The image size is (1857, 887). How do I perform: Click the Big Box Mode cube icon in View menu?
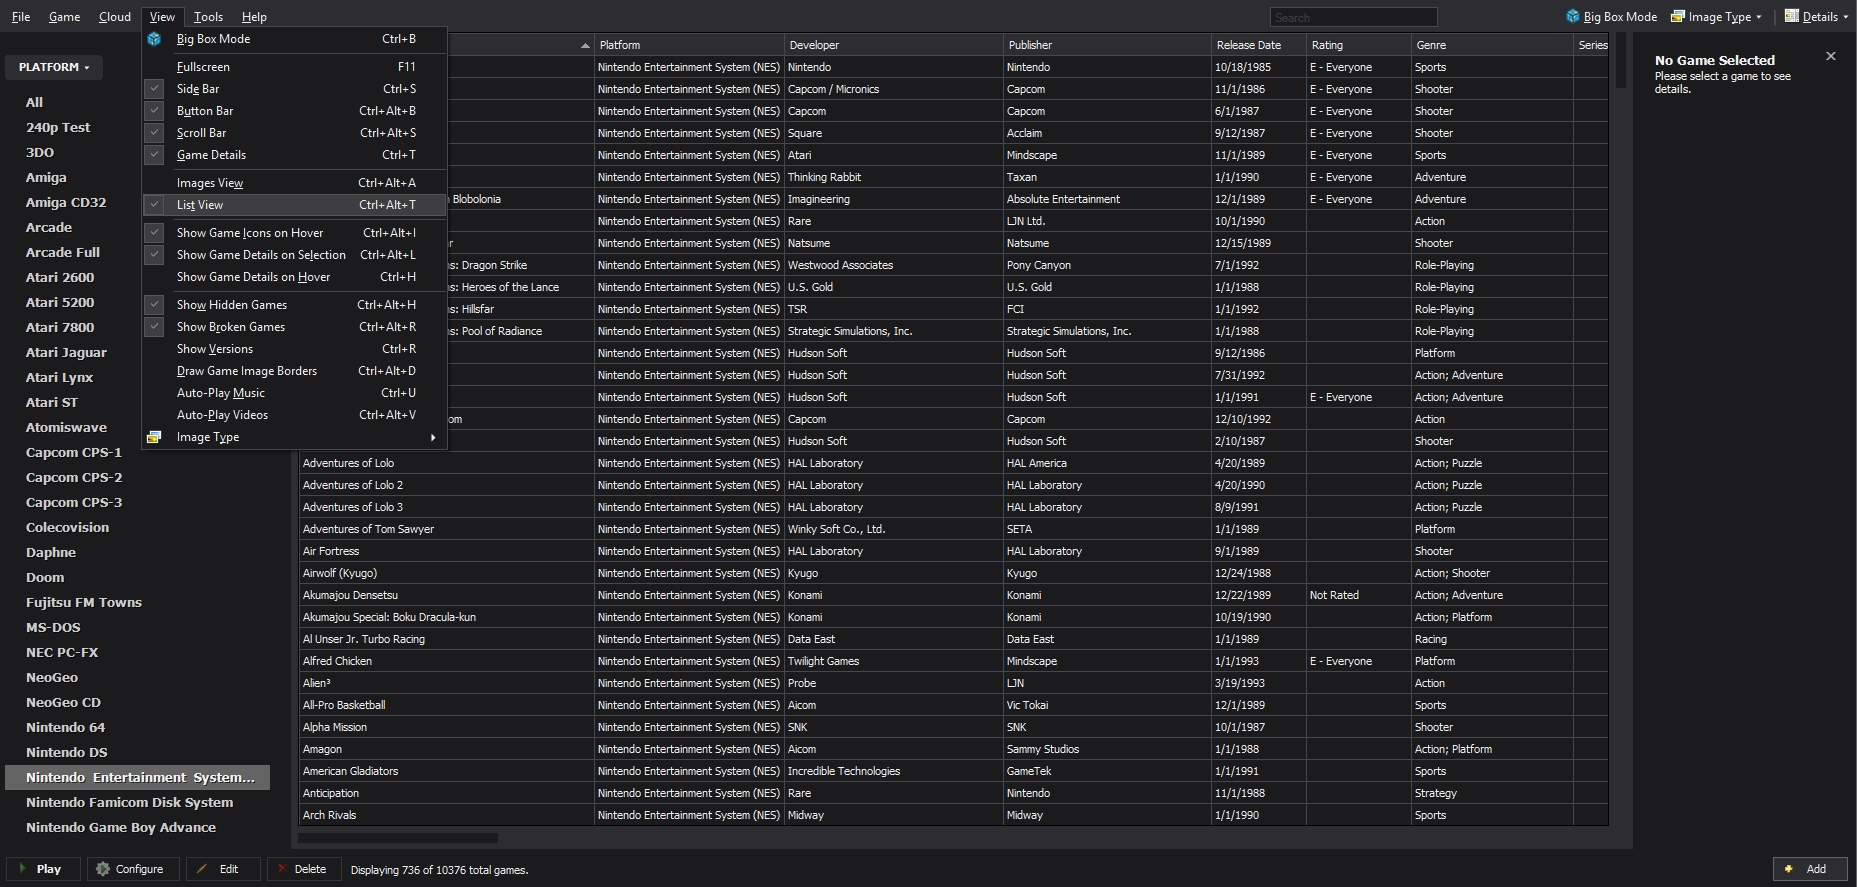tap(154, 39)
